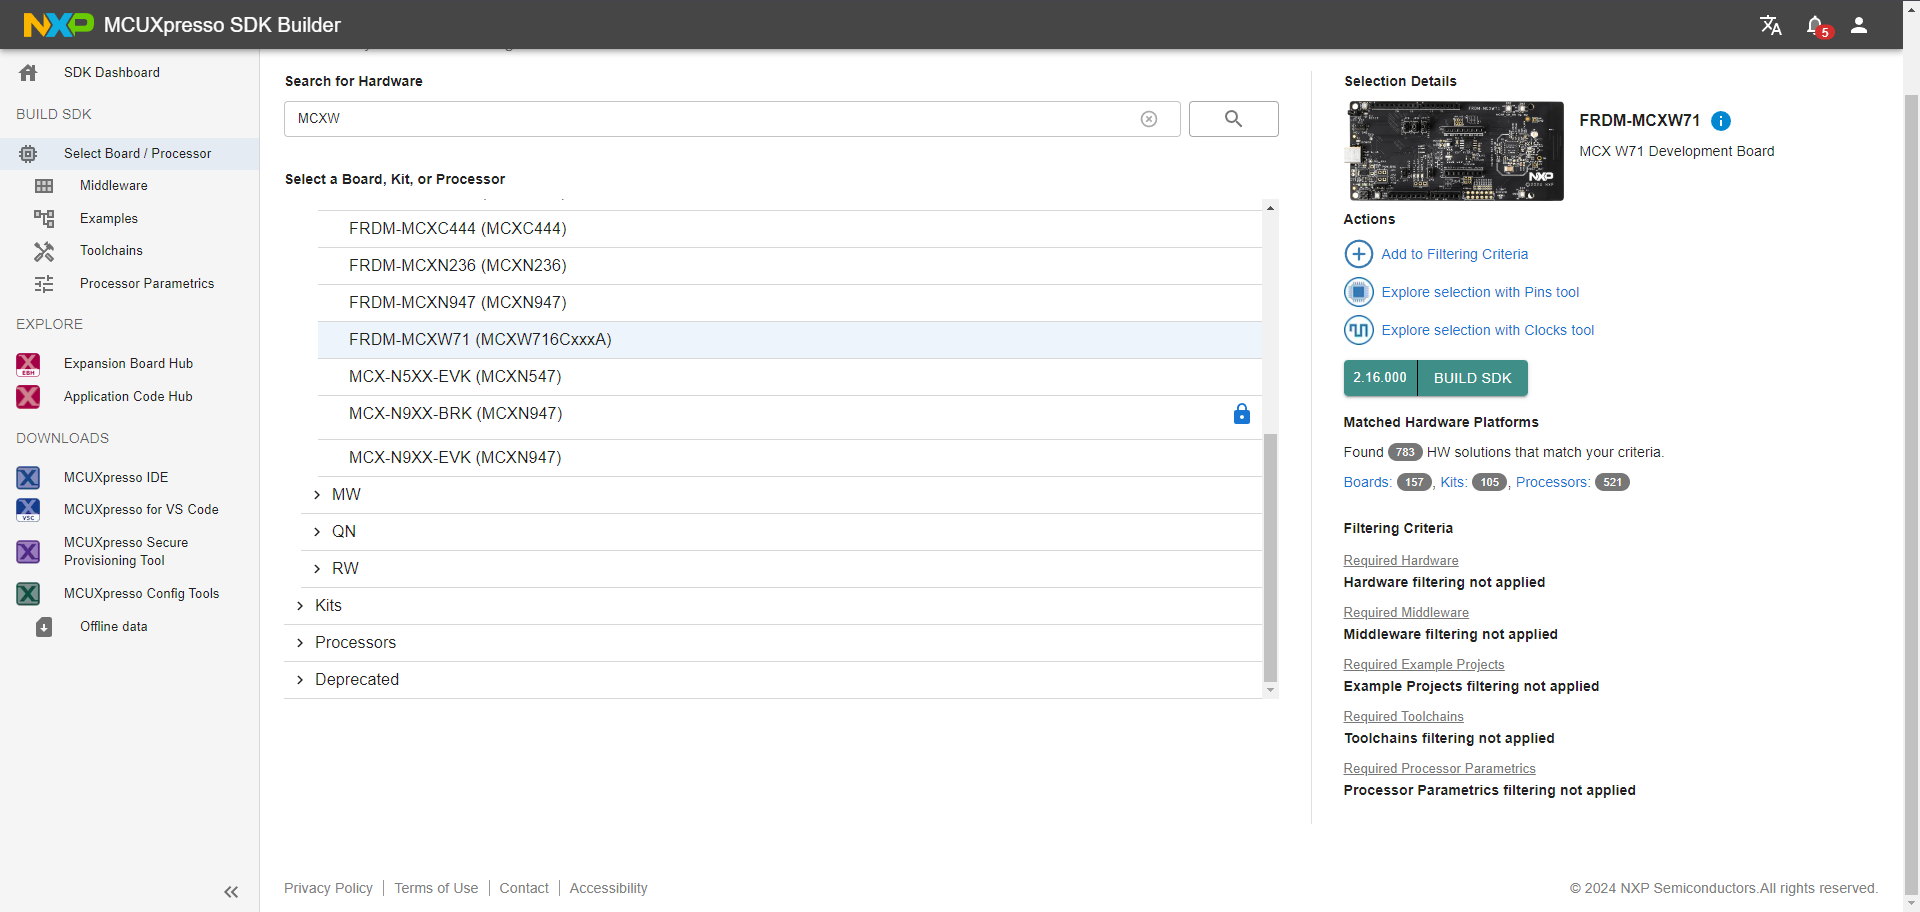Expand the Kits category
1920x912 pixels.
click(300, 606)
